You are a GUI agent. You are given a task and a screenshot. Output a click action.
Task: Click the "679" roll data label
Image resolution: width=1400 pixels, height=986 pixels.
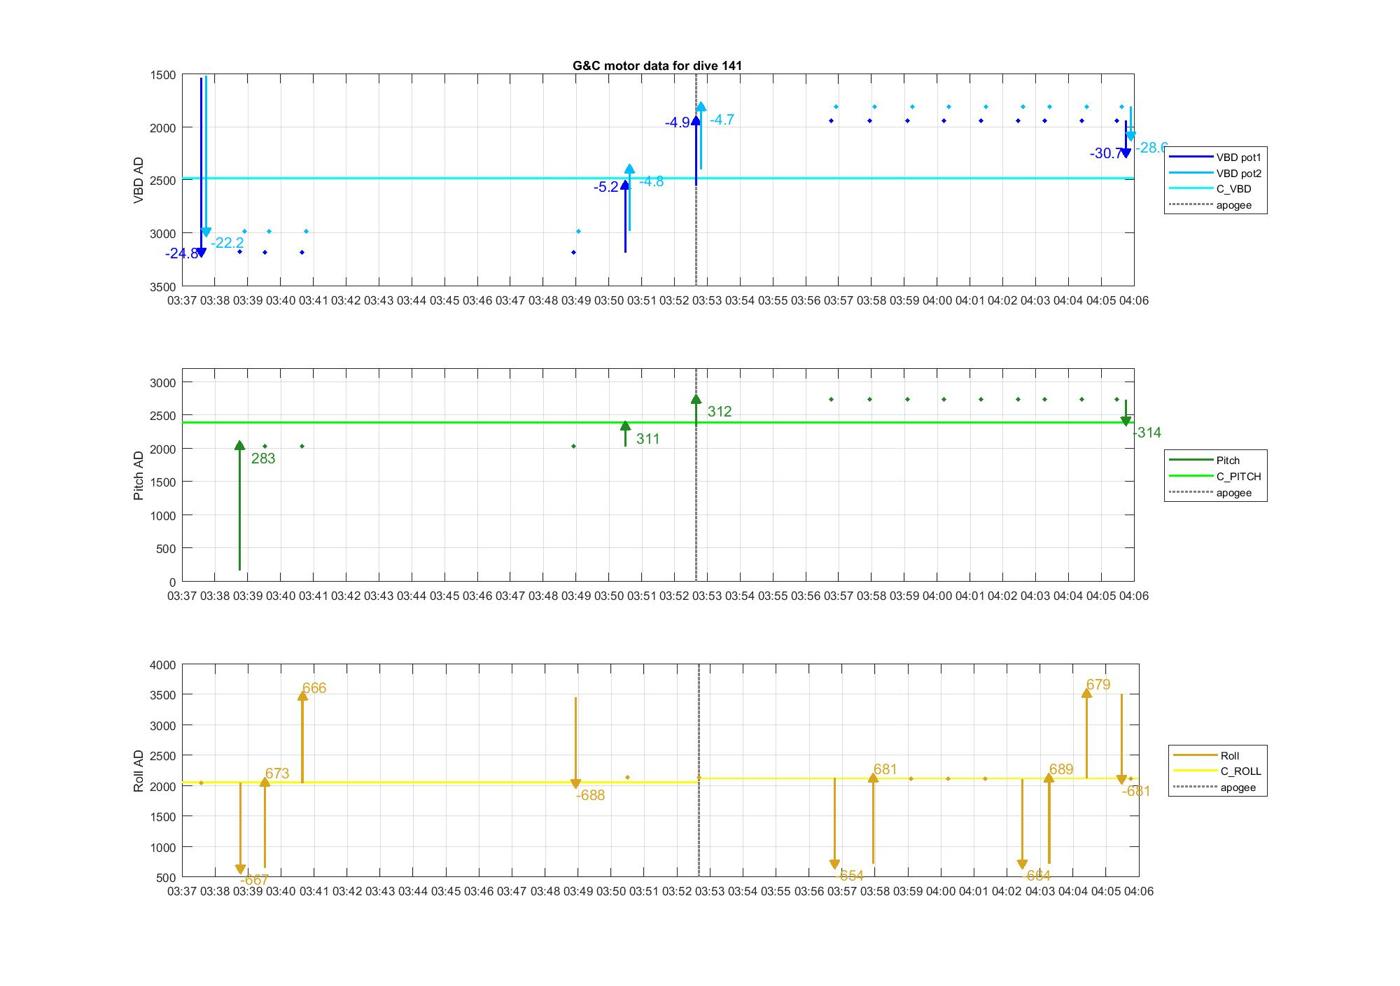(x=1098, y=685)
